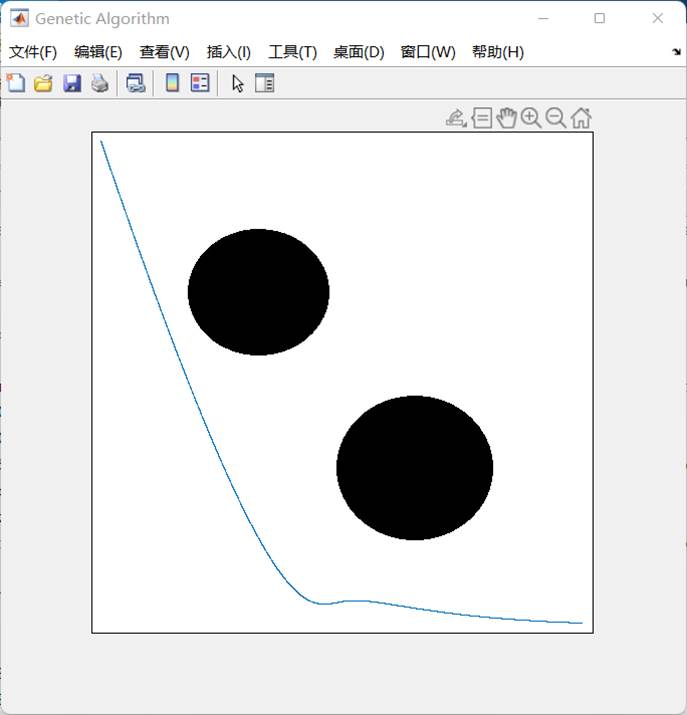Open the 文件(F) menu

33,52
